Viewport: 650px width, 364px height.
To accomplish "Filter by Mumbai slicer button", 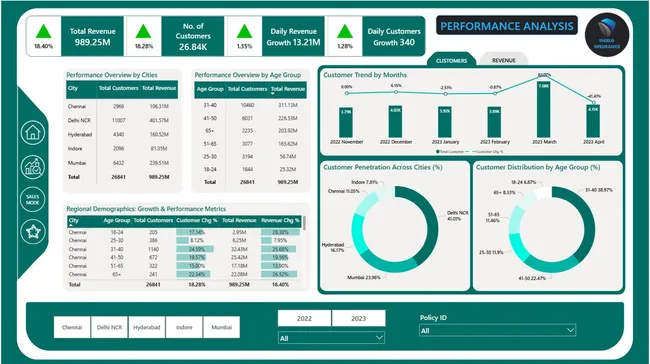I will pyautogui.click(x=221, y=327).
